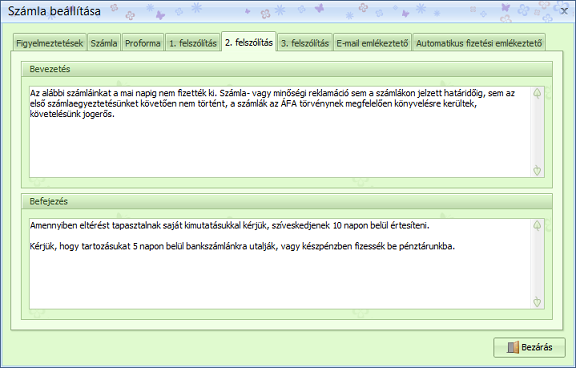
Task: Open Automatikus fizetési emlékeztető tab
Action: coord(479,43)
